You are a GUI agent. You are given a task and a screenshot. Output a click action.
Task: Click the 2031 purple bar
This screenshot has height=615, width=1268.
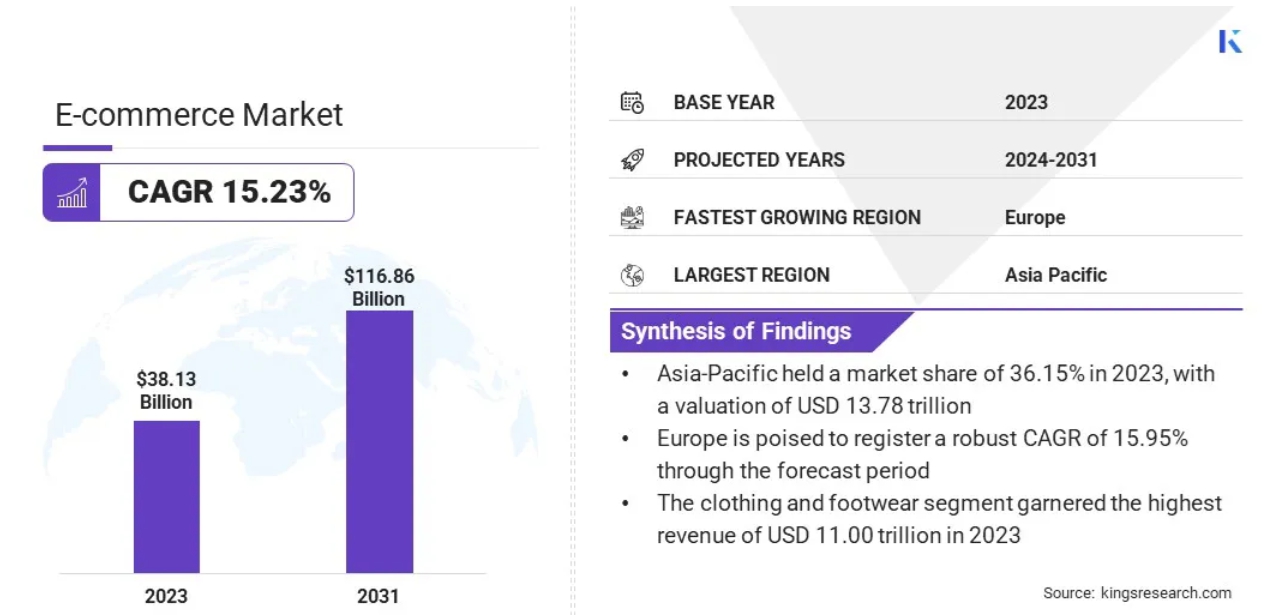(379, 441)
